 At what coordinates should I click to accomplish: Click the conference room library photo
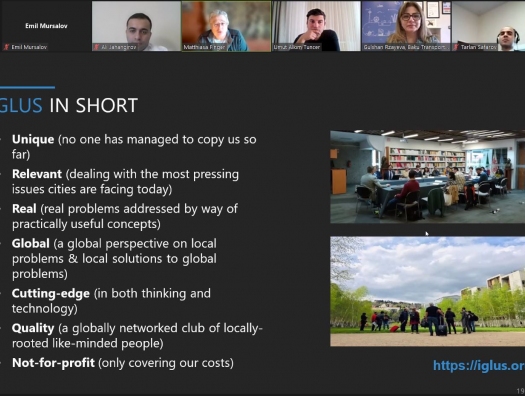pyautogui.click(x=428, y=177)
